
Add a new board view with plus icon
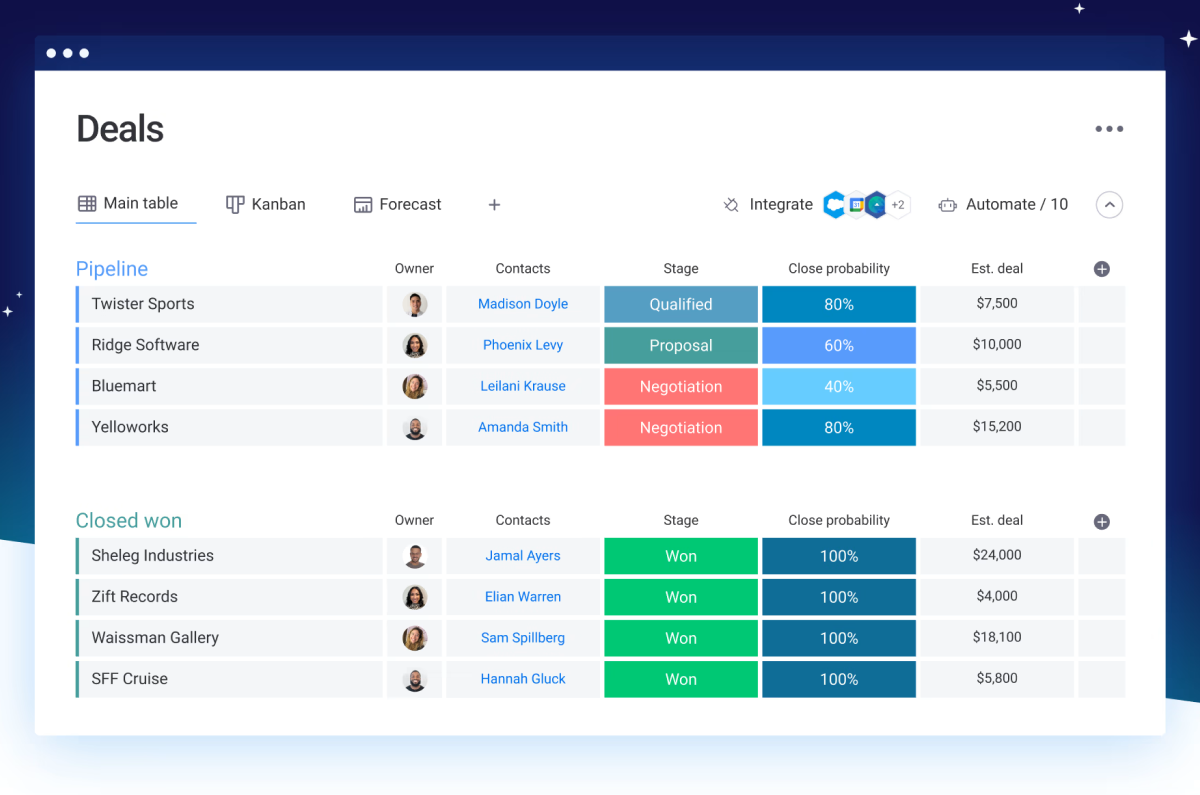point(494,205)
